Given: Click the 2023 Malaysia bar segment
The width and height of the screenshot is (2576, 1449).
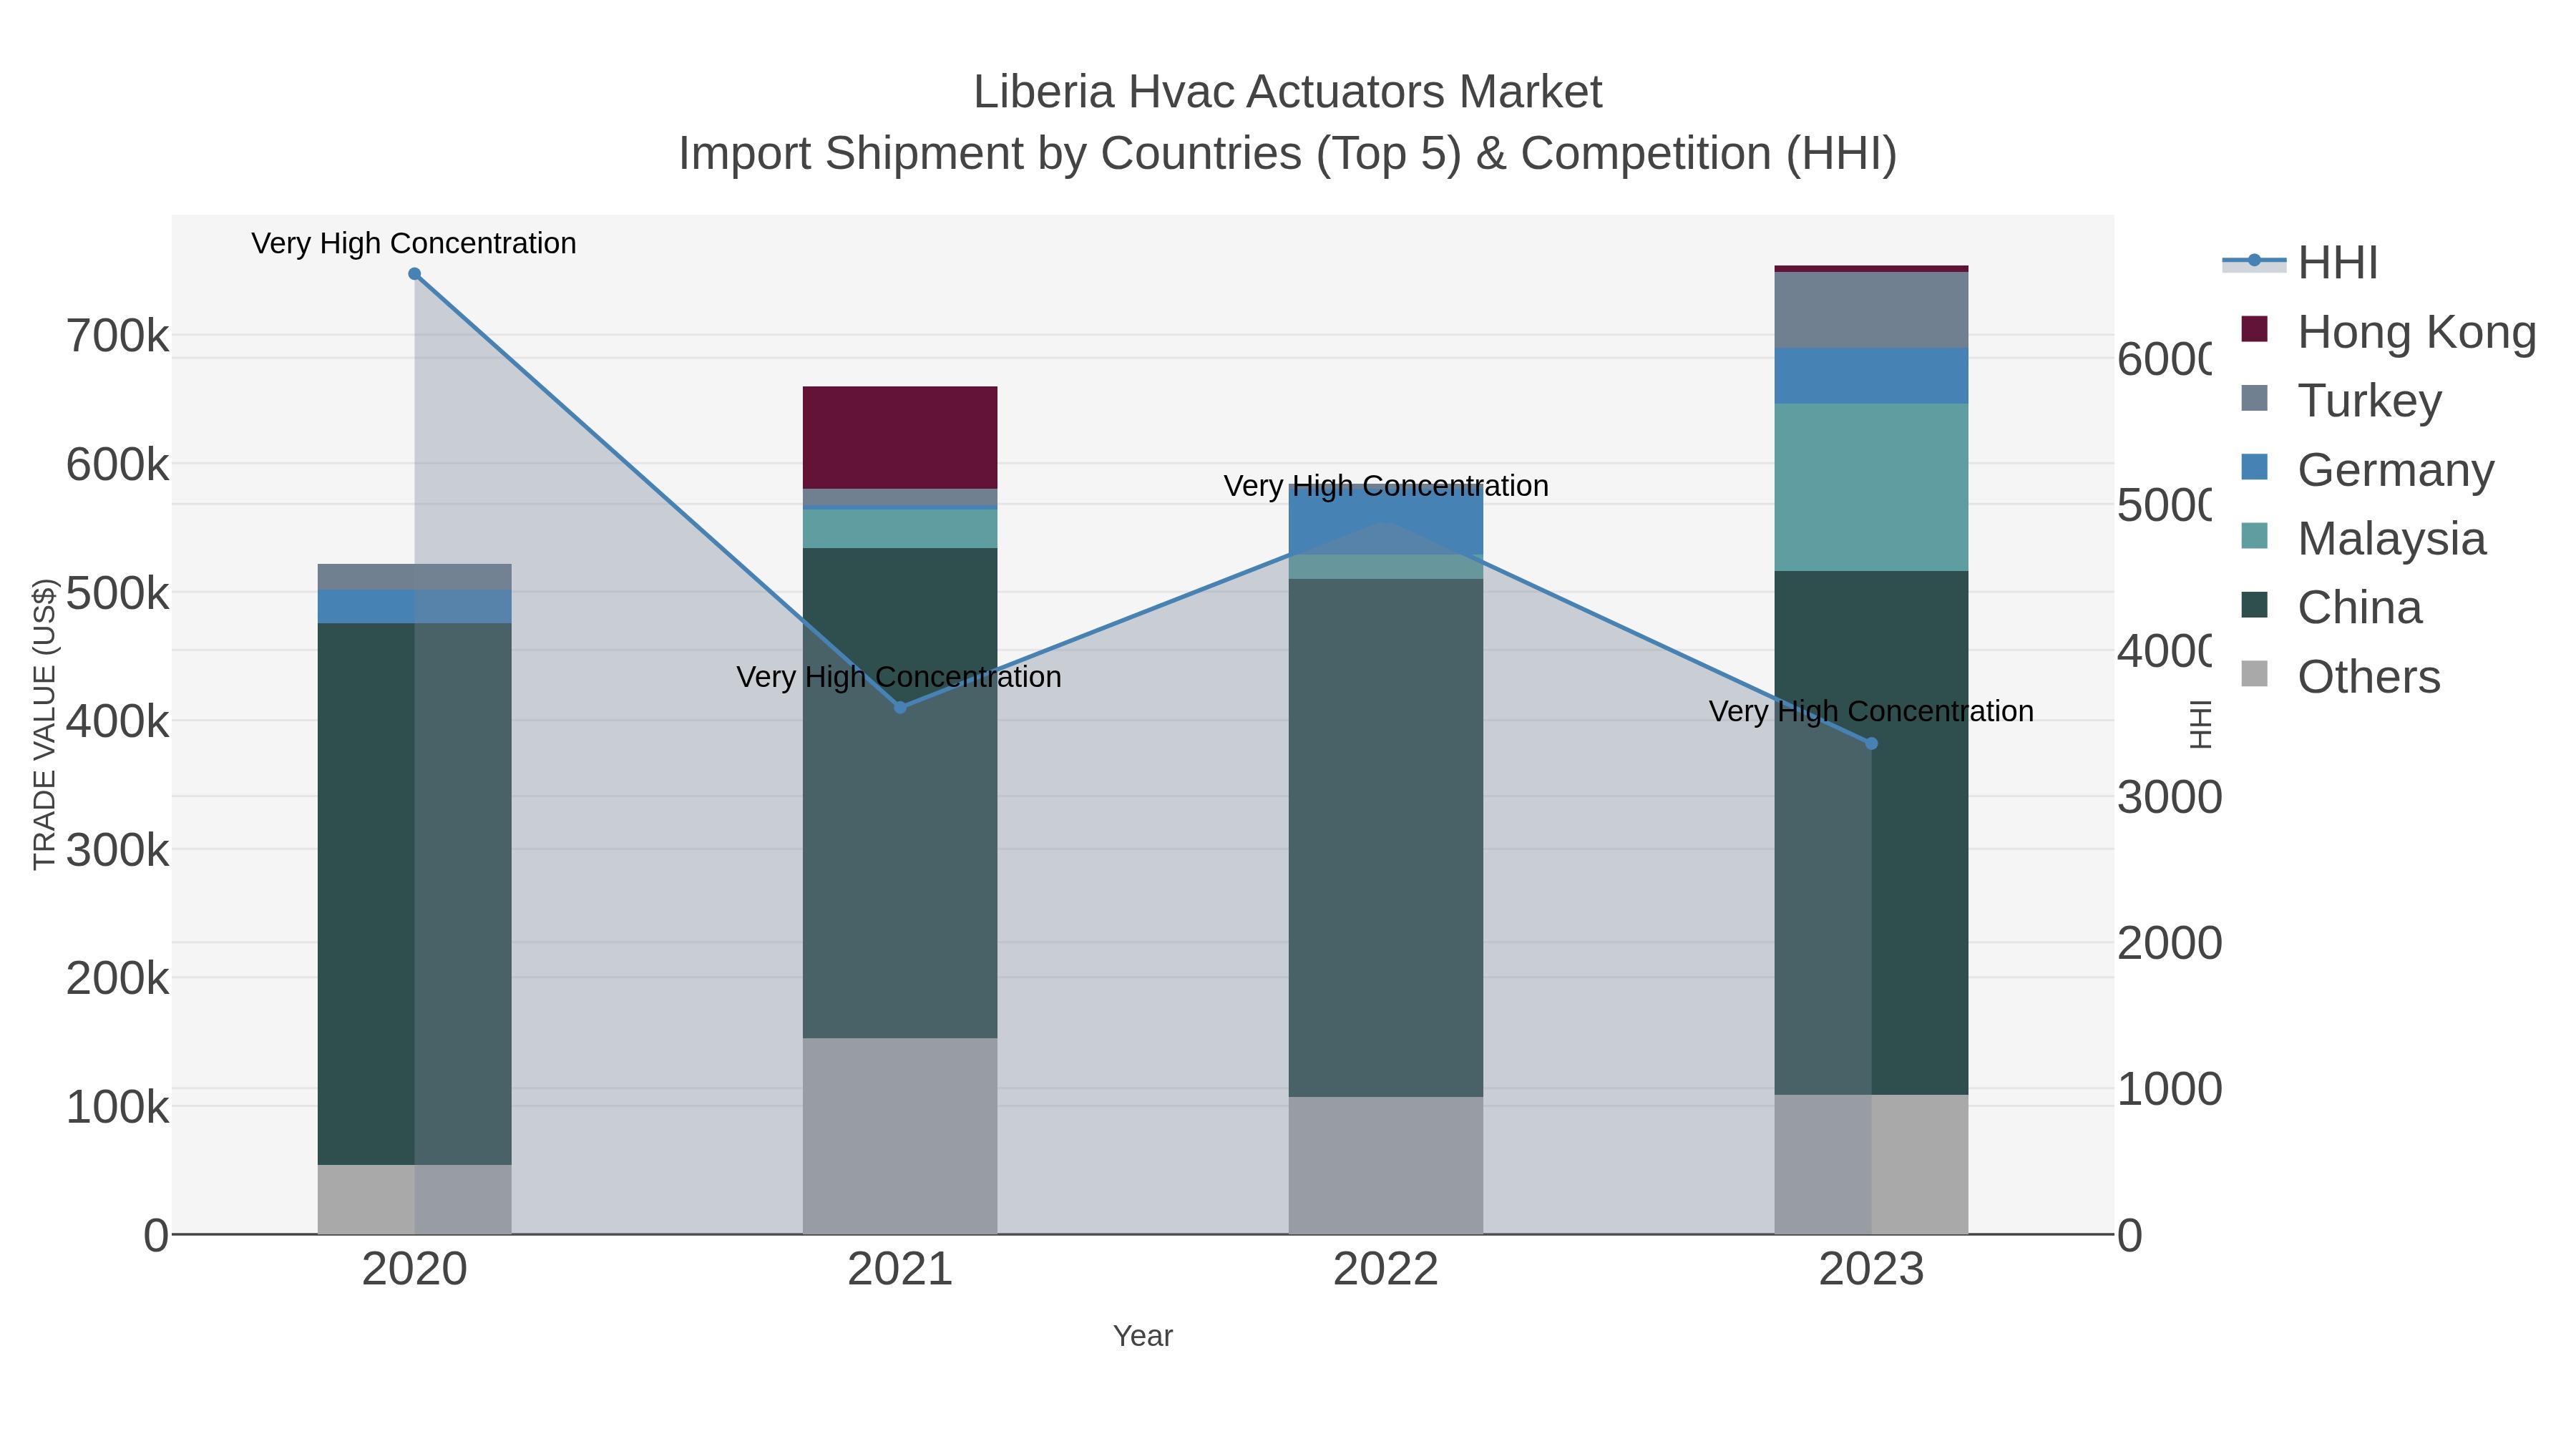Looking at the screenshot, I should 1872,487.
